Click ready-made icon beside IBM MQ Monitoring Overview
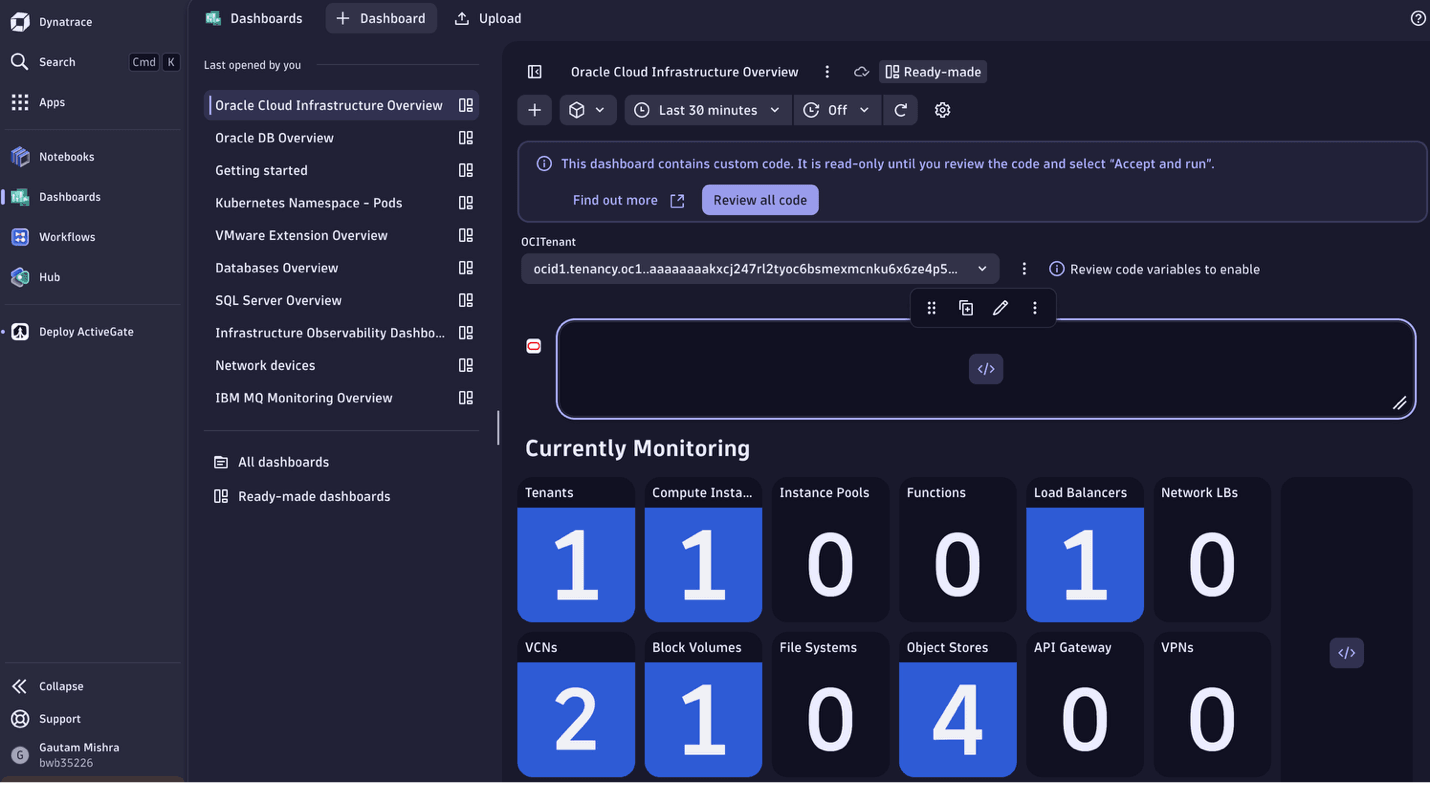Viewport: 1430px width, 785px height. click(x=466, y=398)
